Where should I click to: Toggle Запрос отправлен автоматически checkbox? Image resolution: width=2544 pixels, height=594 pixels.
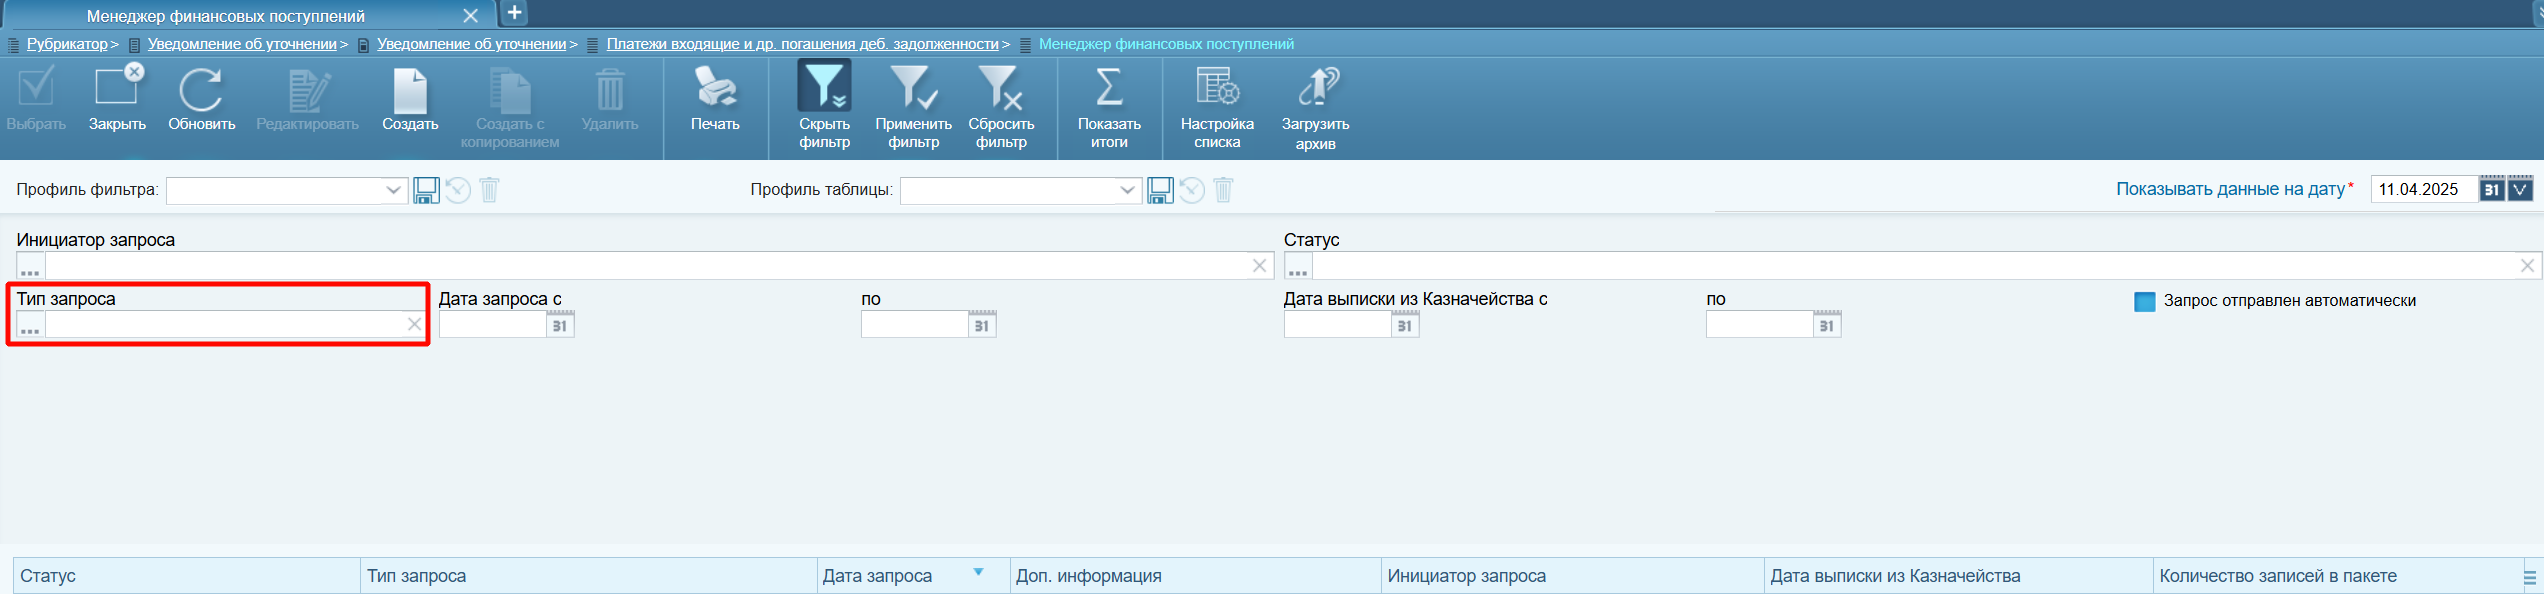pyautogui.click(x=2144, y=302)
